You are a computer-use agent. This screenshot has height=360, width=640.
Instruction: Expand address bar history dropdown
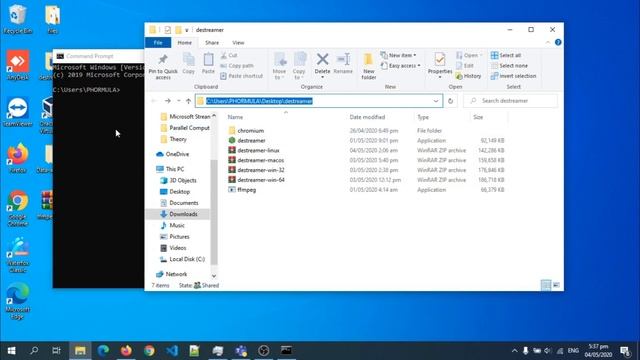click(436, 101)
